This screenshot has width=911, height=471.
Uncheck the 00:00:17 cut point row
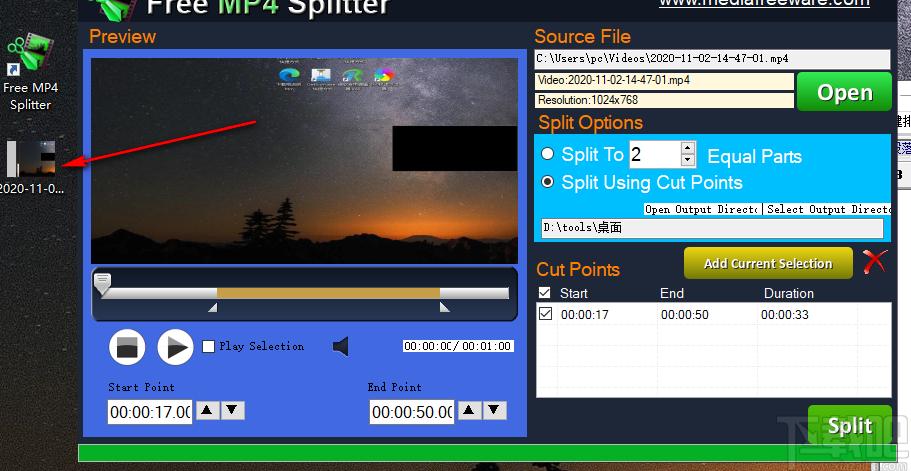click(545, 314)
